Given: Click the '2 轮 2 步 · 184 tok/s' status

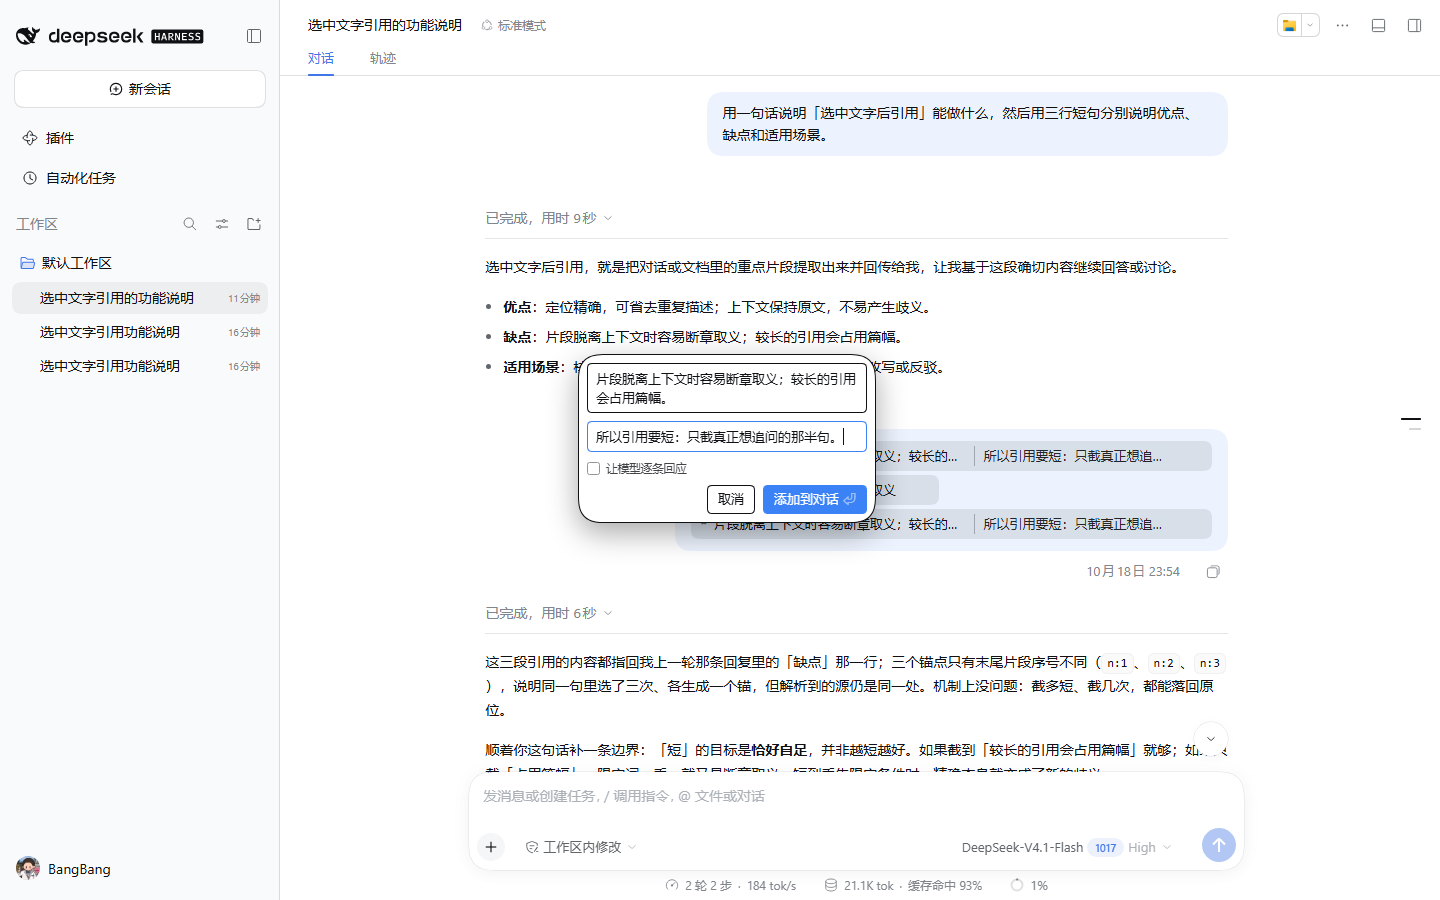Looking at the screenshot, I should click(x=731, y=885).
